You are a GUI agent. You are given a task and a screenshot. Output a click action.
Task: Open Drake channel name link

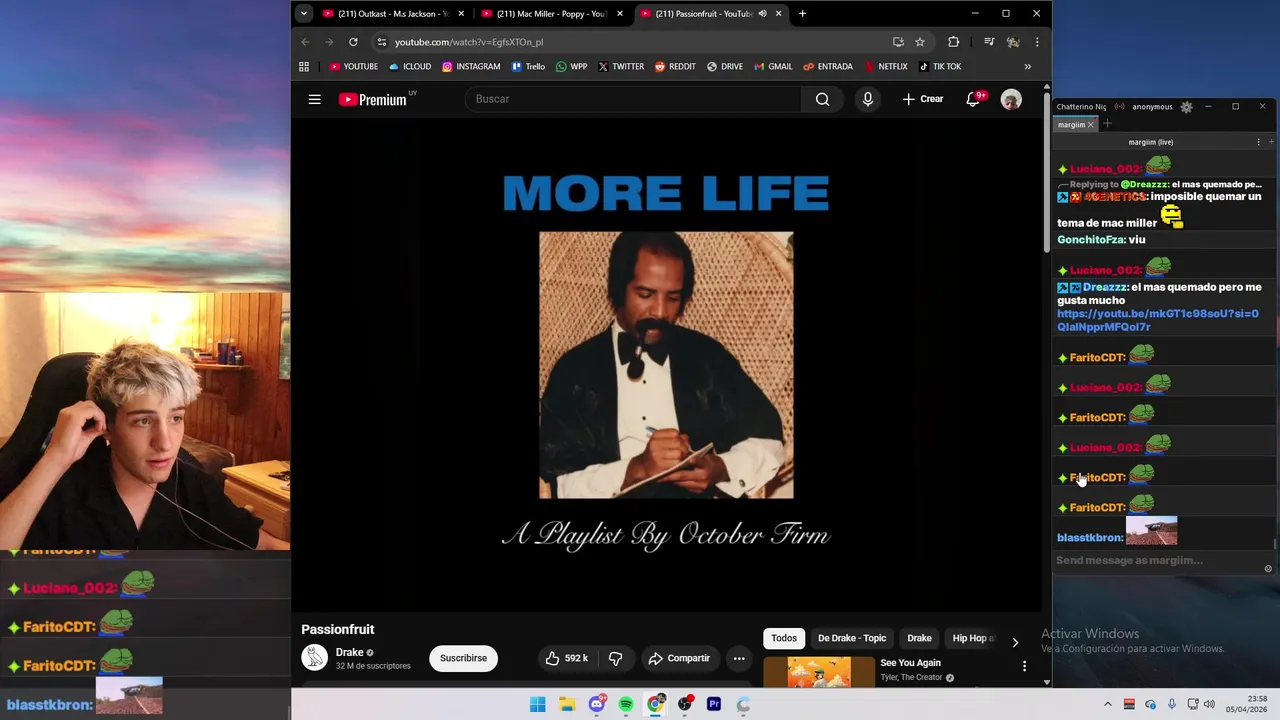tap(349, 652)
